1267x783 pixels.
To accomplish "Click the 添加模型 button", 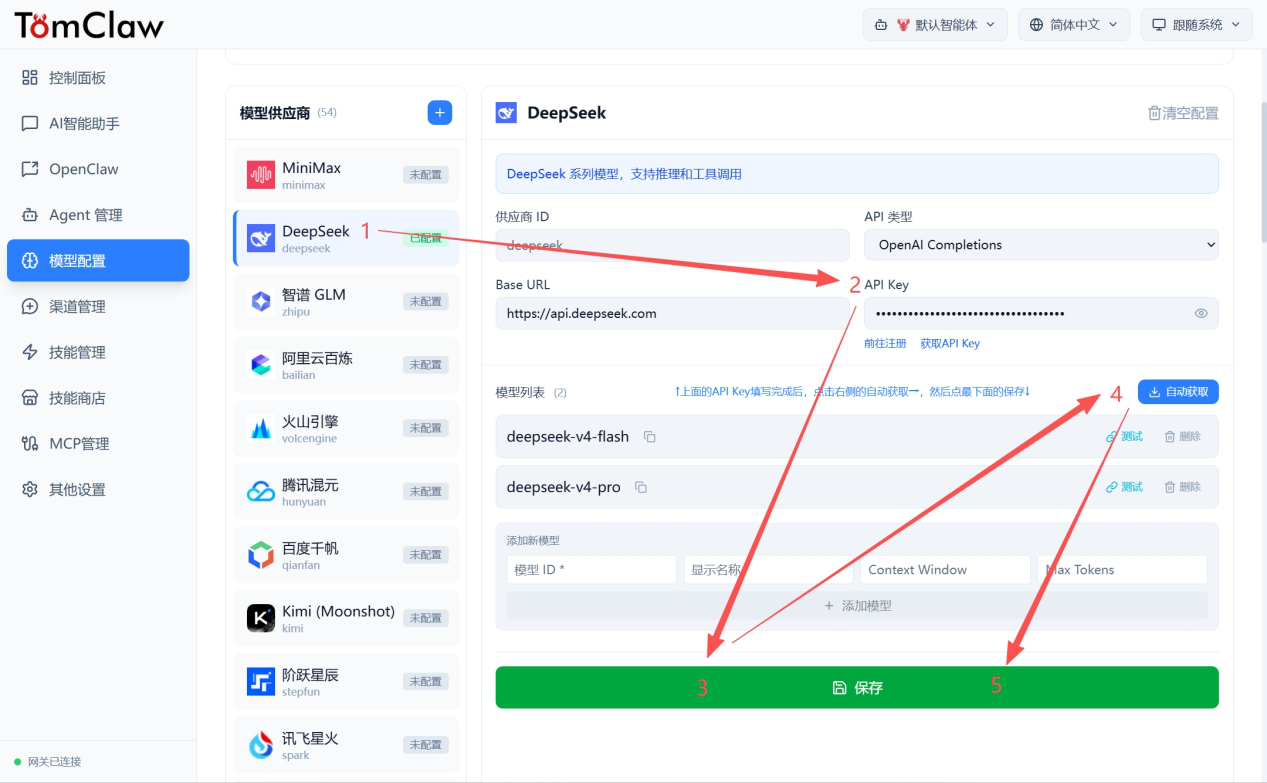I will click(857, 605).
